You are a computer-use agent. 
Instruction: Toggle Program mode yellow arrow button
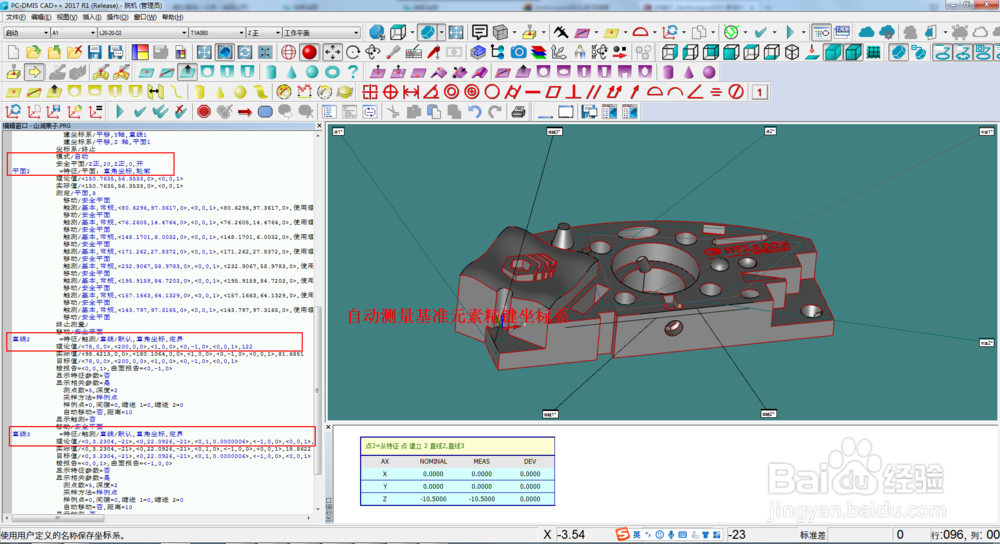pyautogui.click(x=34, y=72)
